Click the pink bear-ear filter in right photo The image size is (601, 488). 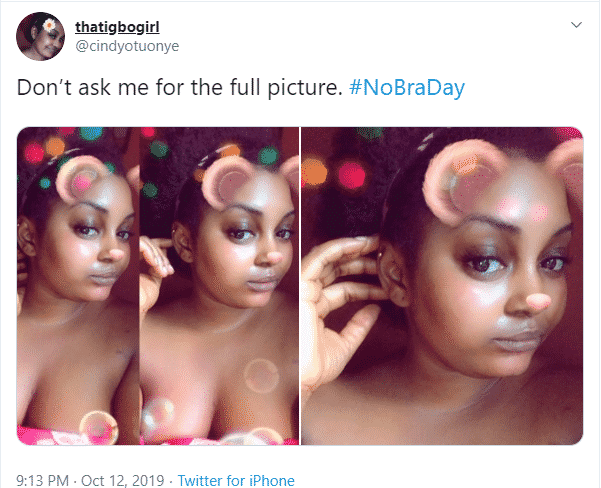click(x=466, y=180)
